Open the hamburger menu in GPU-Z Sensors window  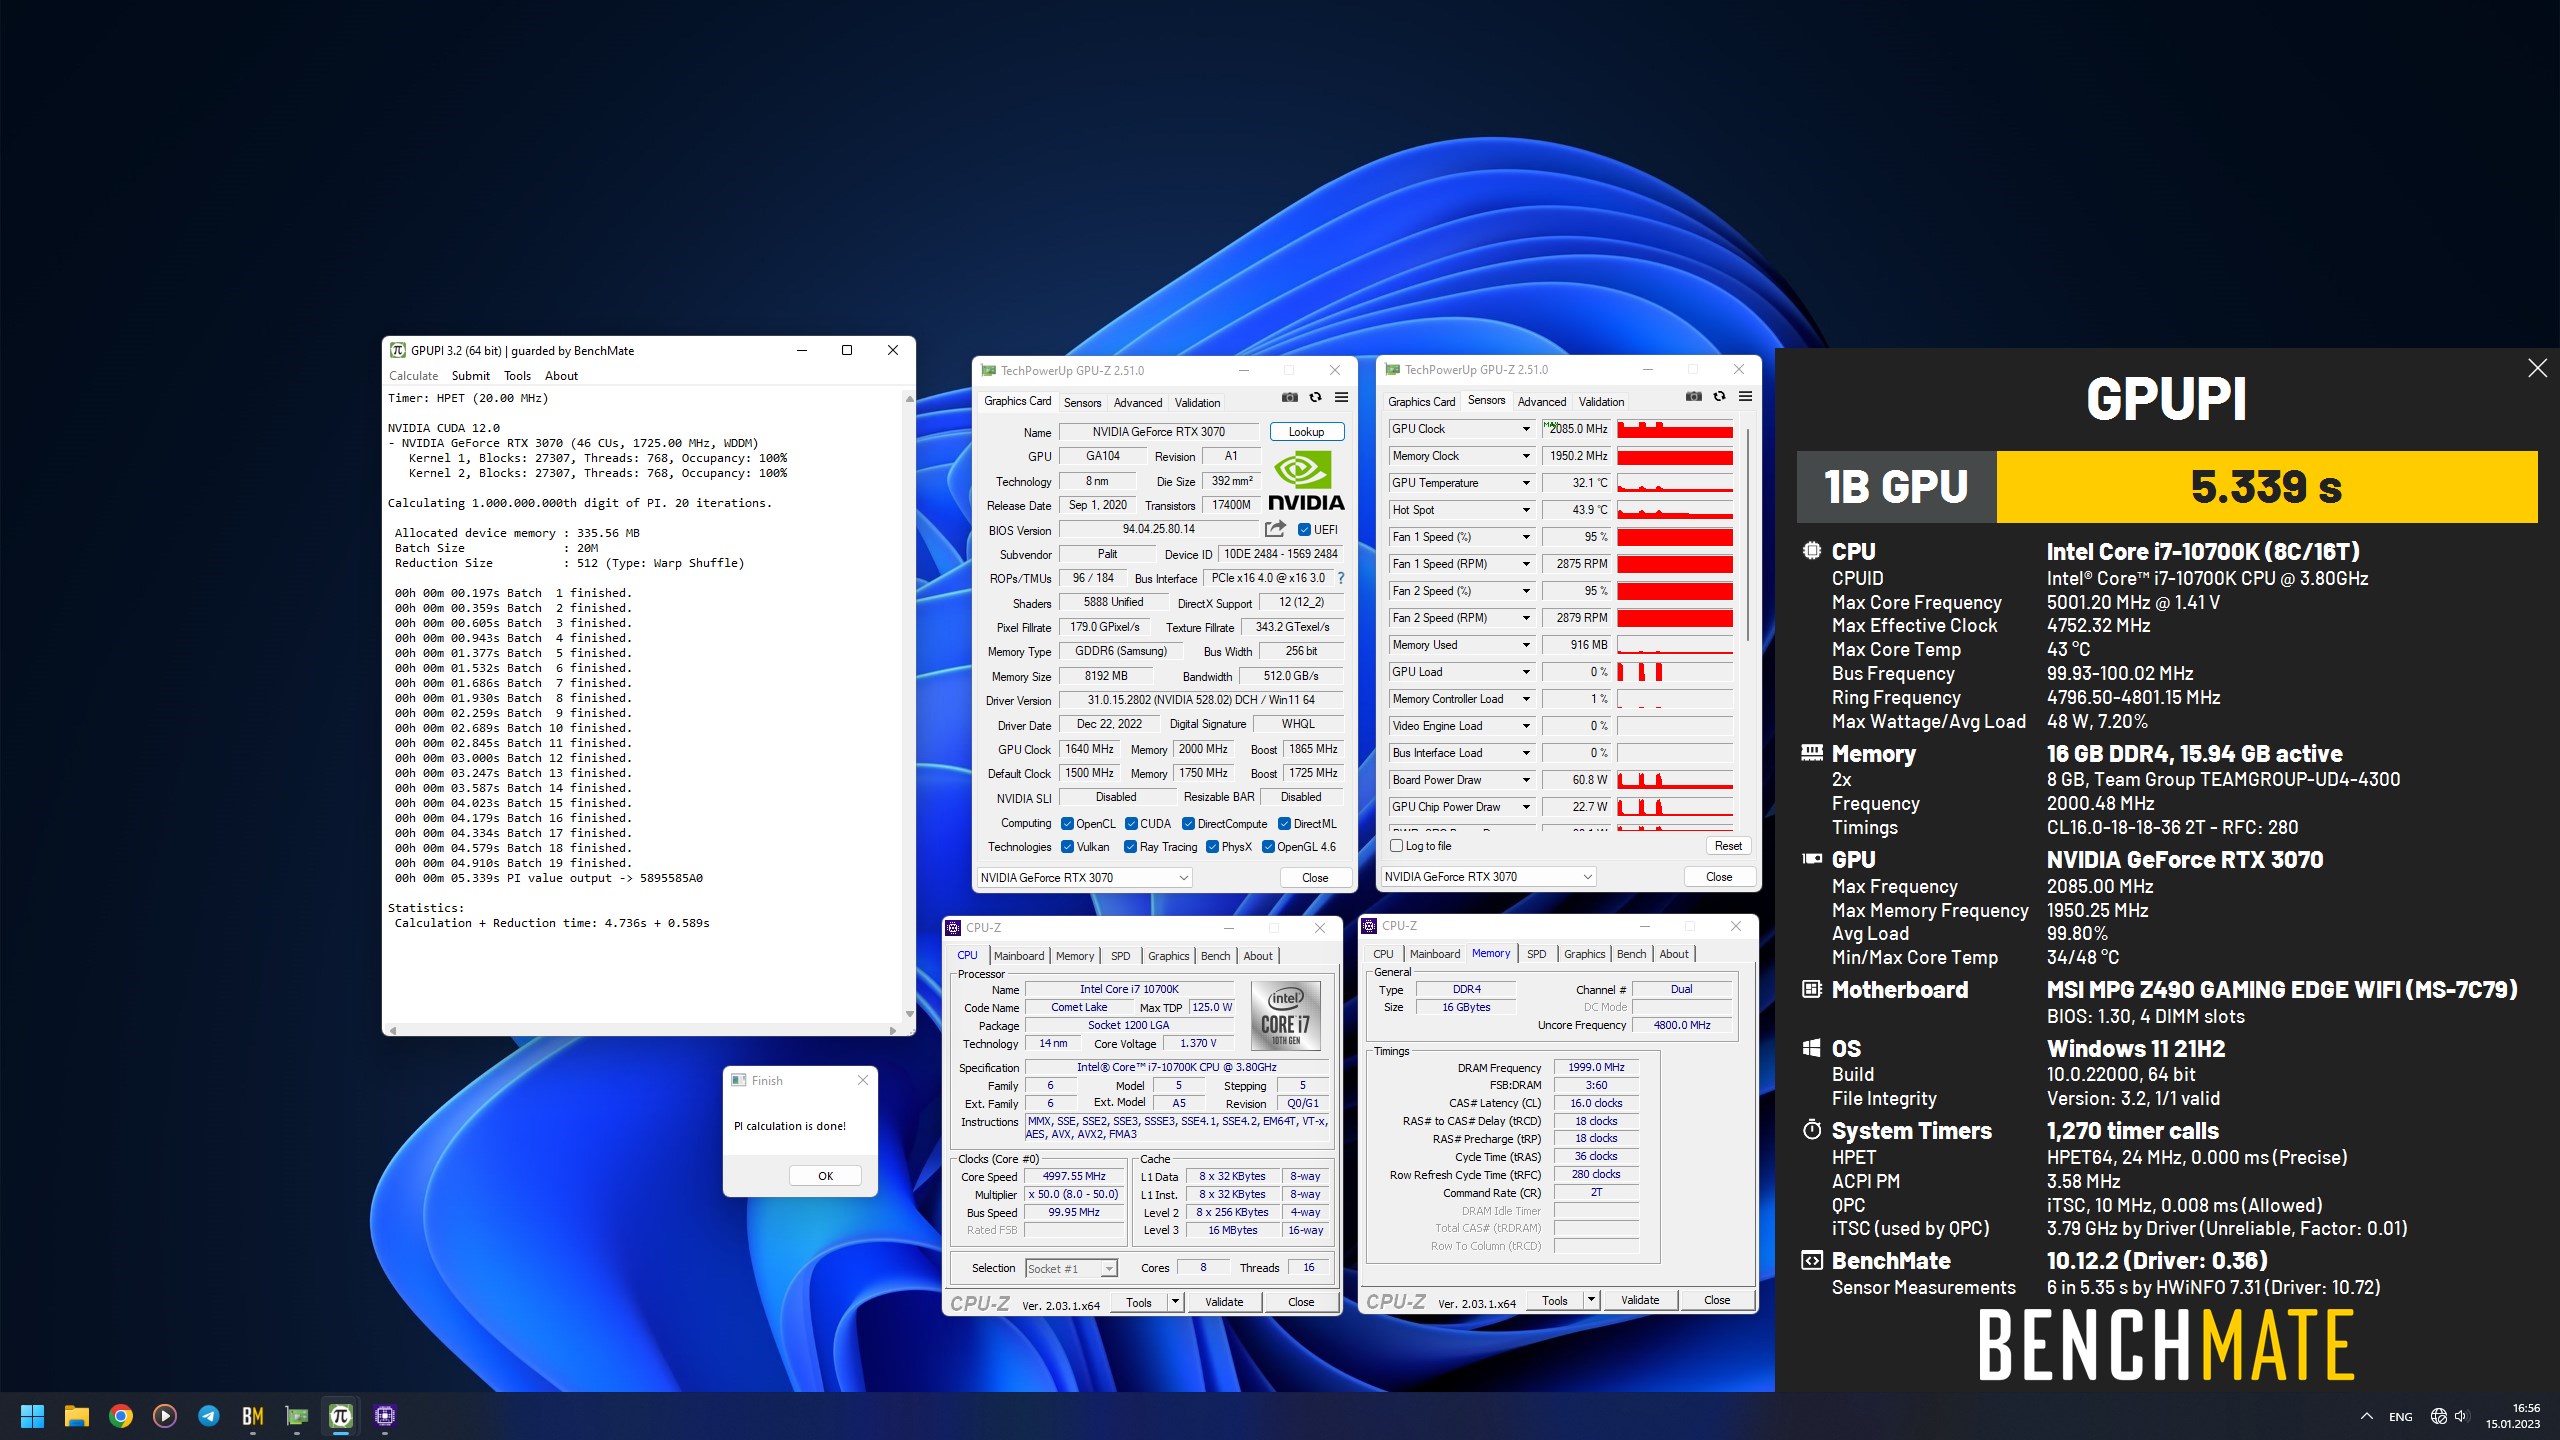tap(1745, 397)
